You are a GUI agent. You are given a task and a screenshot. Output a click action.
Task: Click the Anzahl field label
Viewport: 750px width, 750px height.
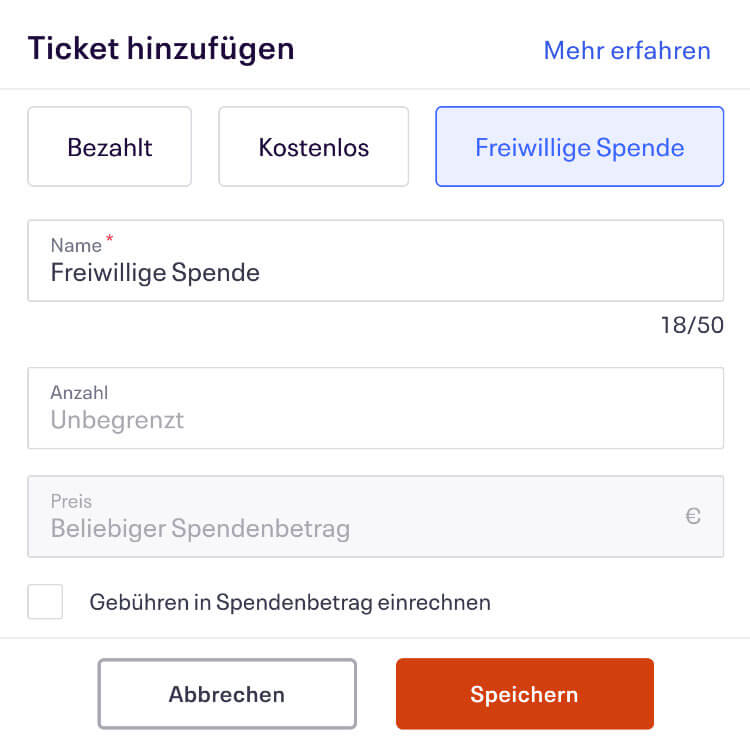point(79,393)
